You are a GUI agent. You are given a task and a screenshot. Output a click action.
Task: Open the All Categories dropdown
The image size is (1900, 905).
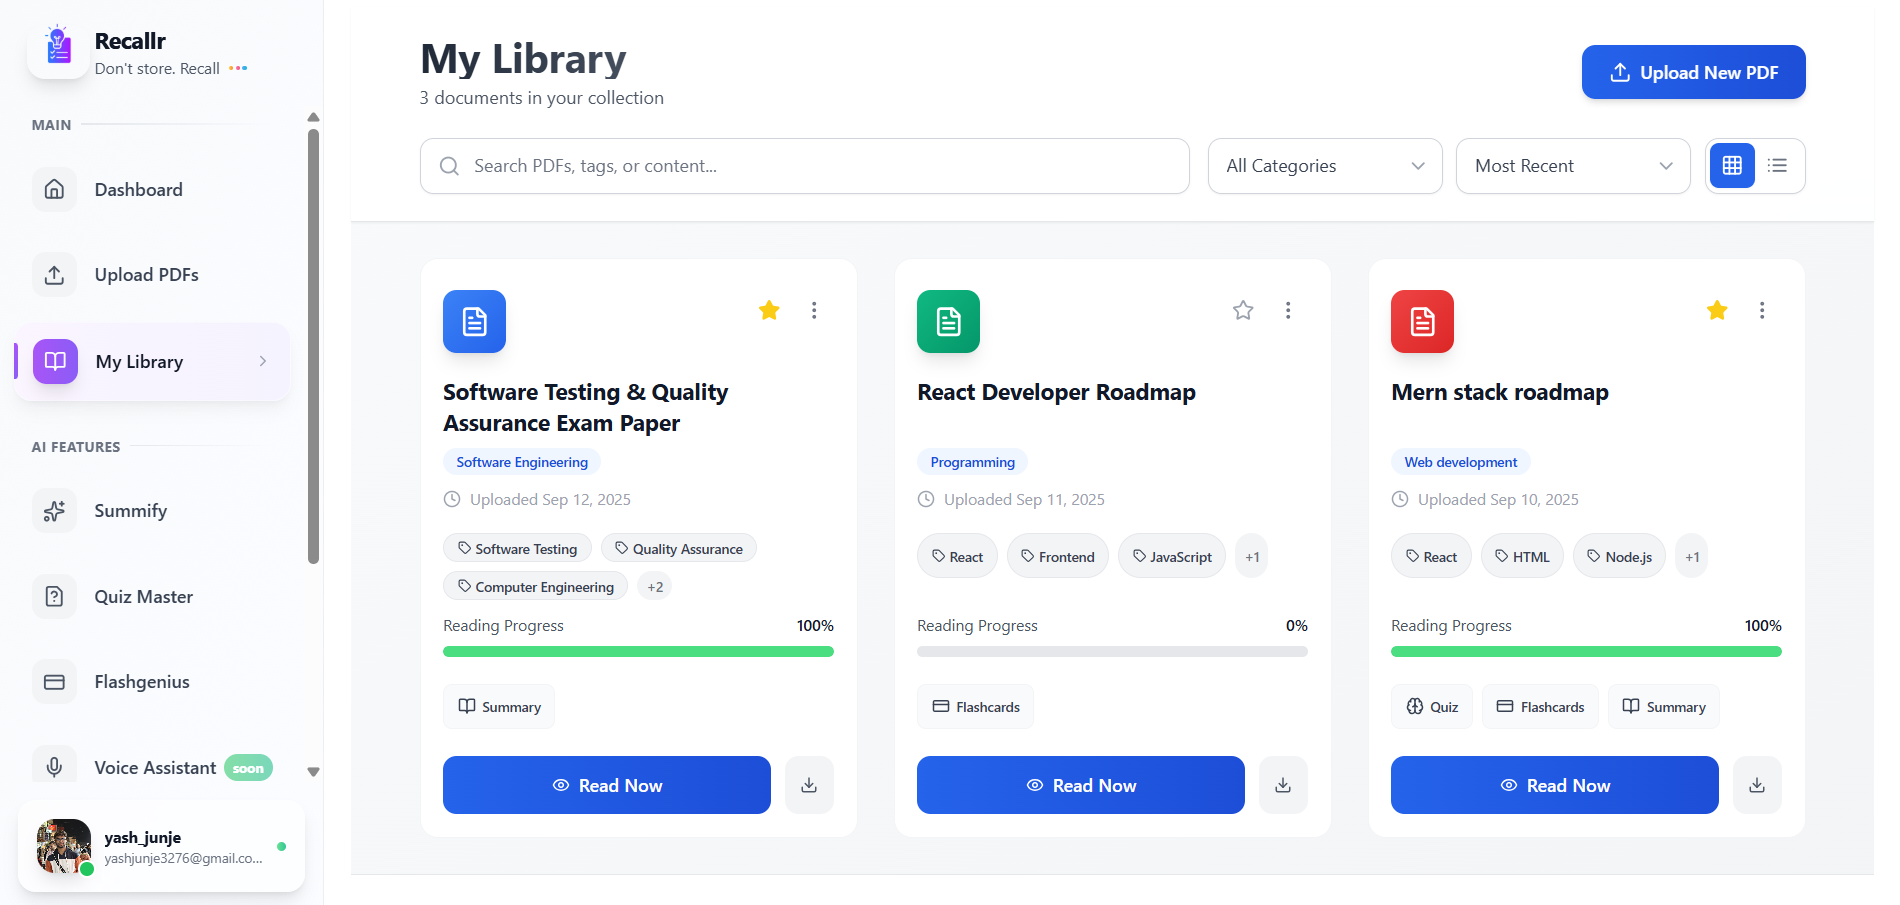[x=1325, y=166]
